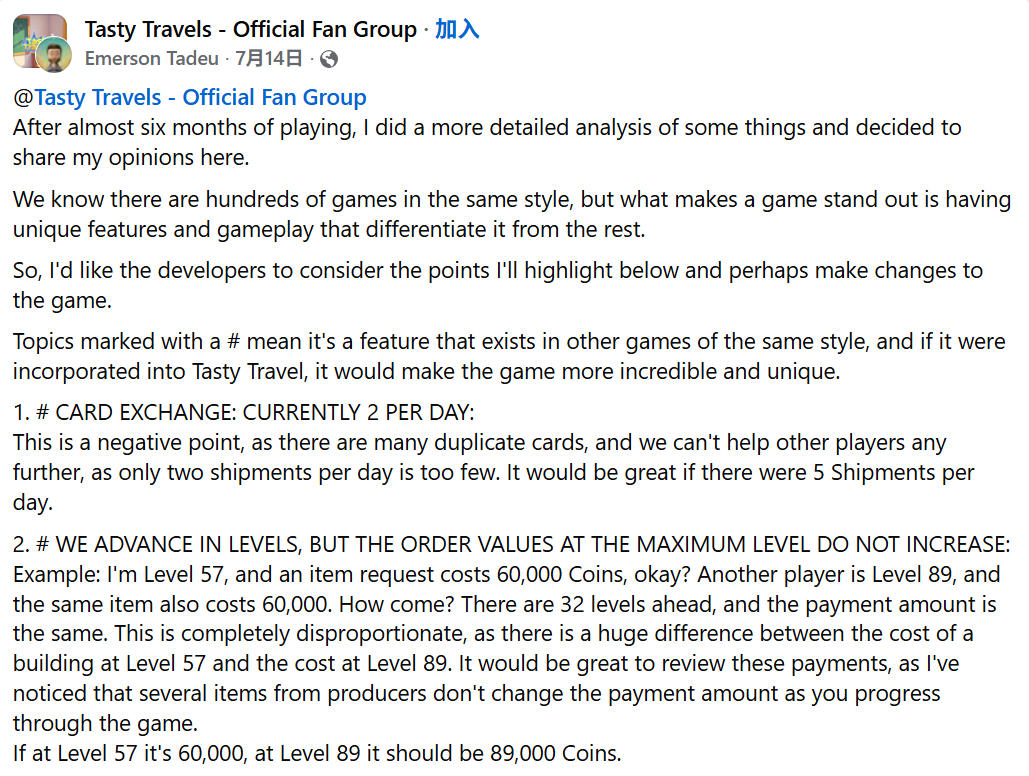The image size is (1029, 776).
Task: Click the globe public audience icon
Action: pyautogui.click(x=328, y=59)
